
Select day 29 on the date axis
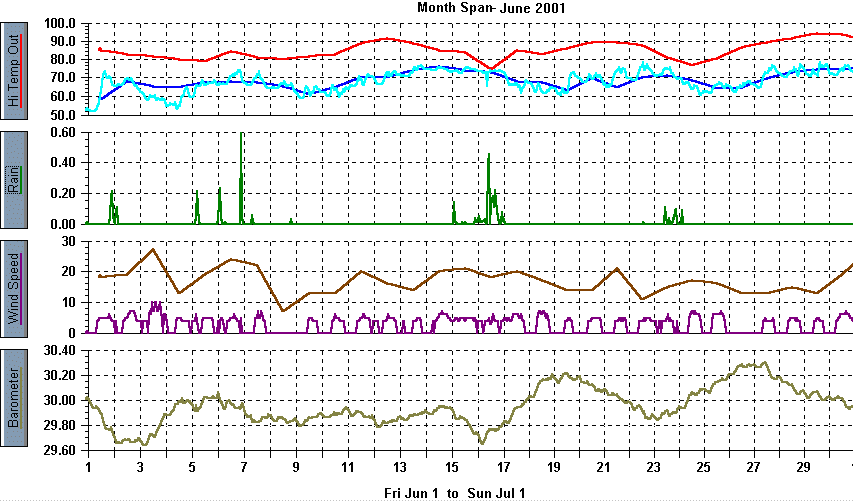tap(803, 468)
